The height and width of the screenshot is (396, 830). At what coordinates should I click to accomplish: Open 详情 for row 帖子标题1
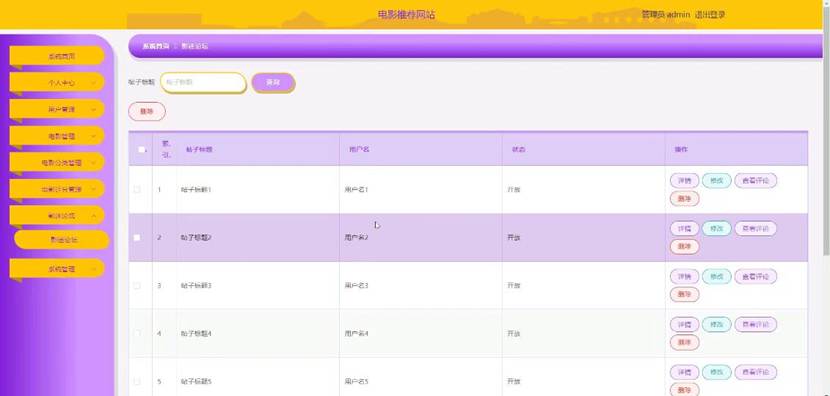(684, 181)
